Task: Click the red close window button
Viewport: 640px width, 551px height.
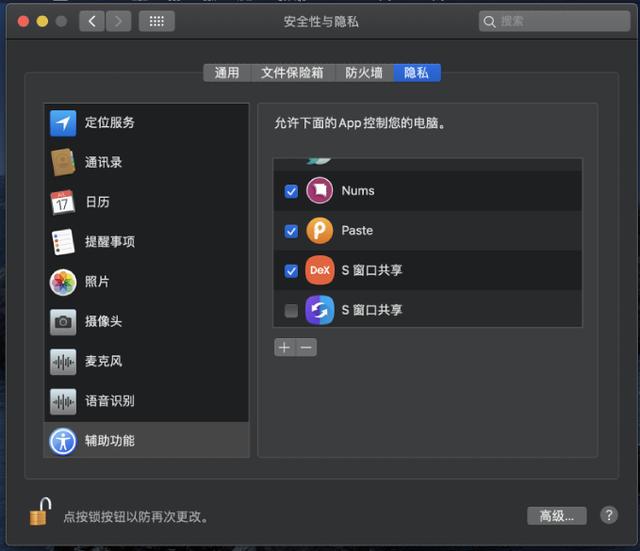Action: pyautogui.click(x=23, y=21)
